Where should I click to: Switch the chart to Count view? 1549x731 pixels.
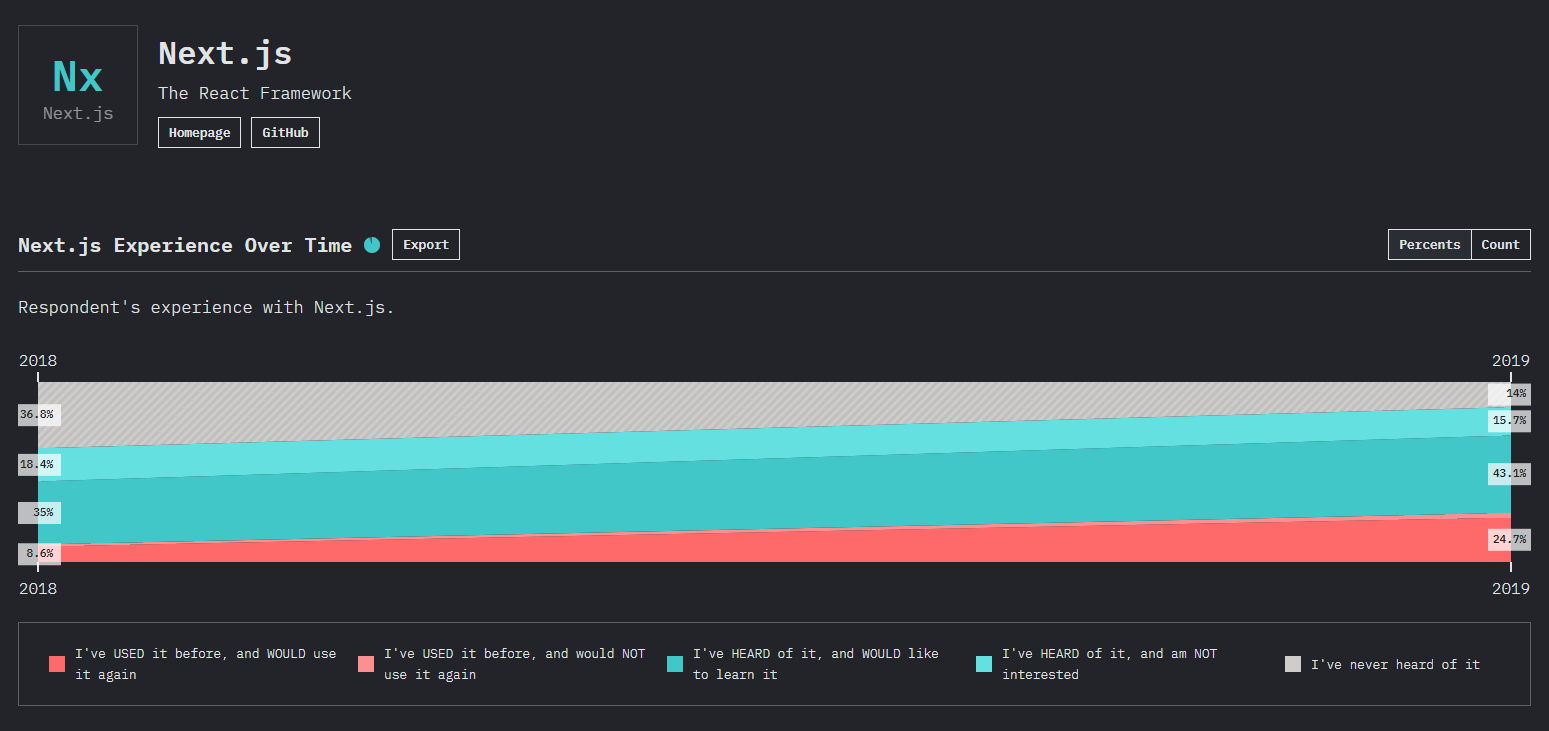[1501, 245]
